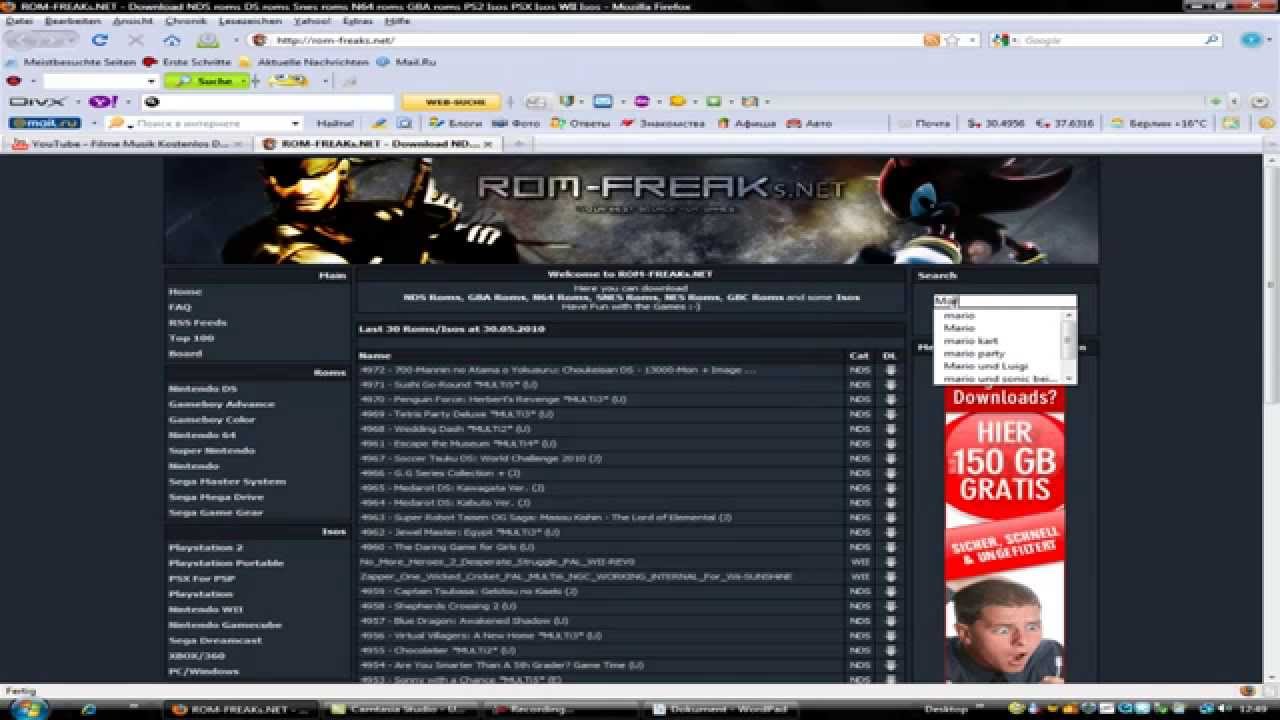Open the Google search engine dropdown
1280x720 pixels.
click(1016, 40)
